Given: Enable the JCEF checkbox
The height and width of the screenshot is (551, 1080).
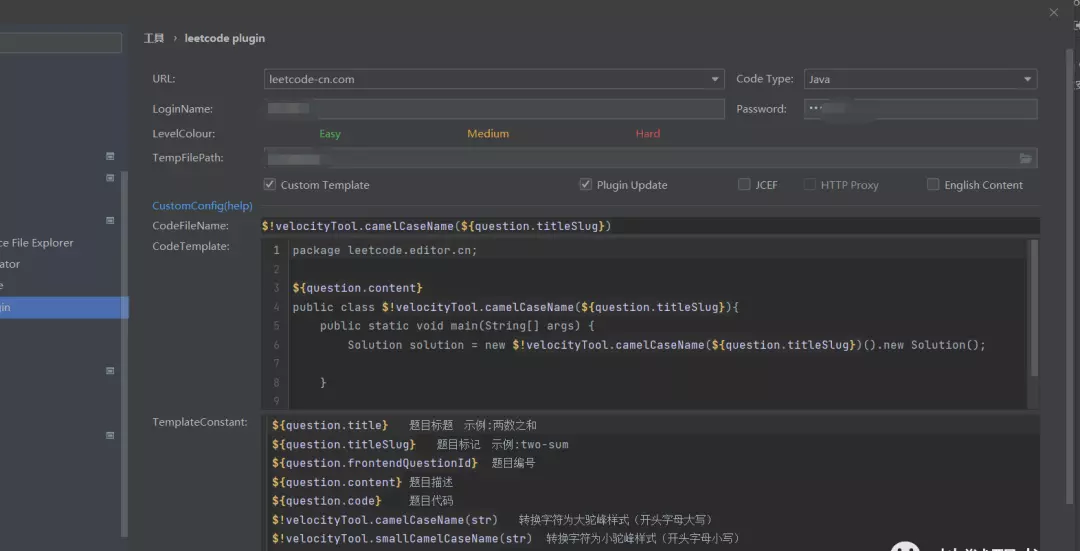Looking at the screenshot, I should 744,185.
